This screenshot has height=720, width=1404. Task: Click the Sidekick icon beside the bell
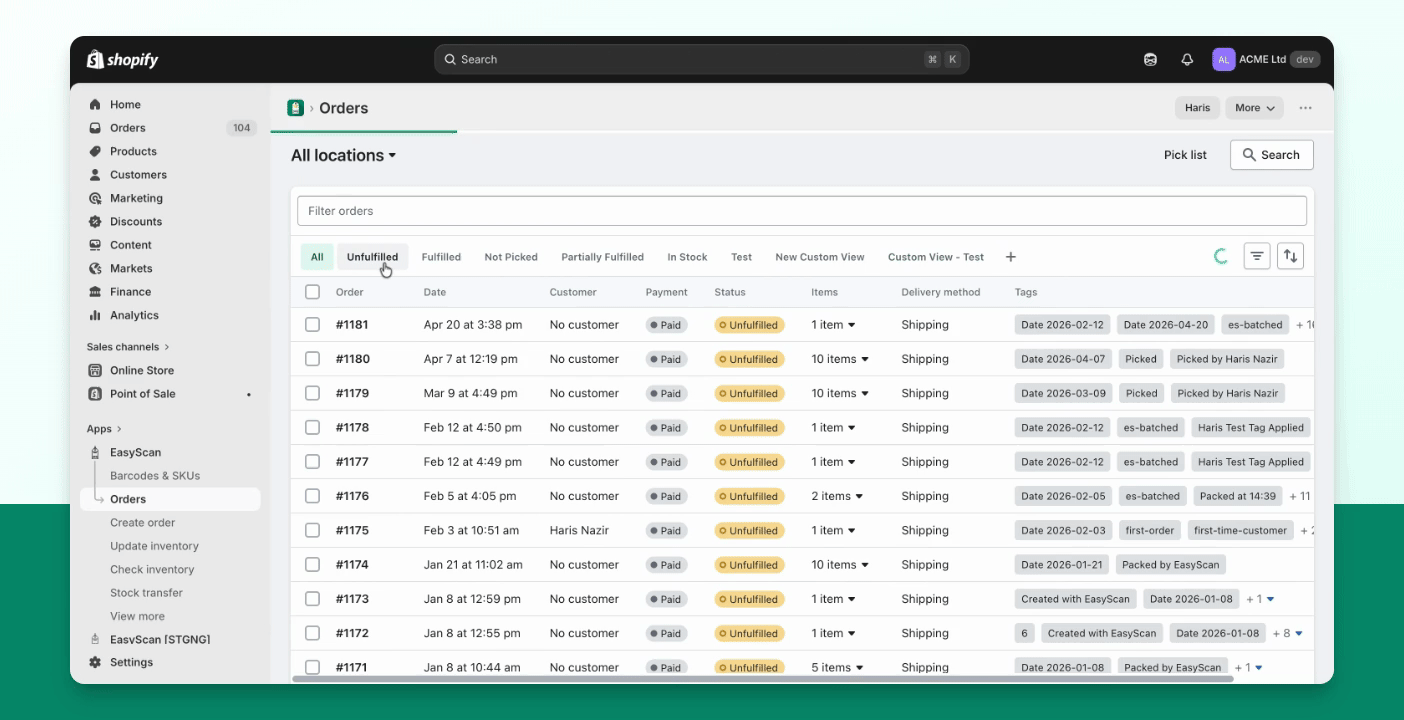1150,59
